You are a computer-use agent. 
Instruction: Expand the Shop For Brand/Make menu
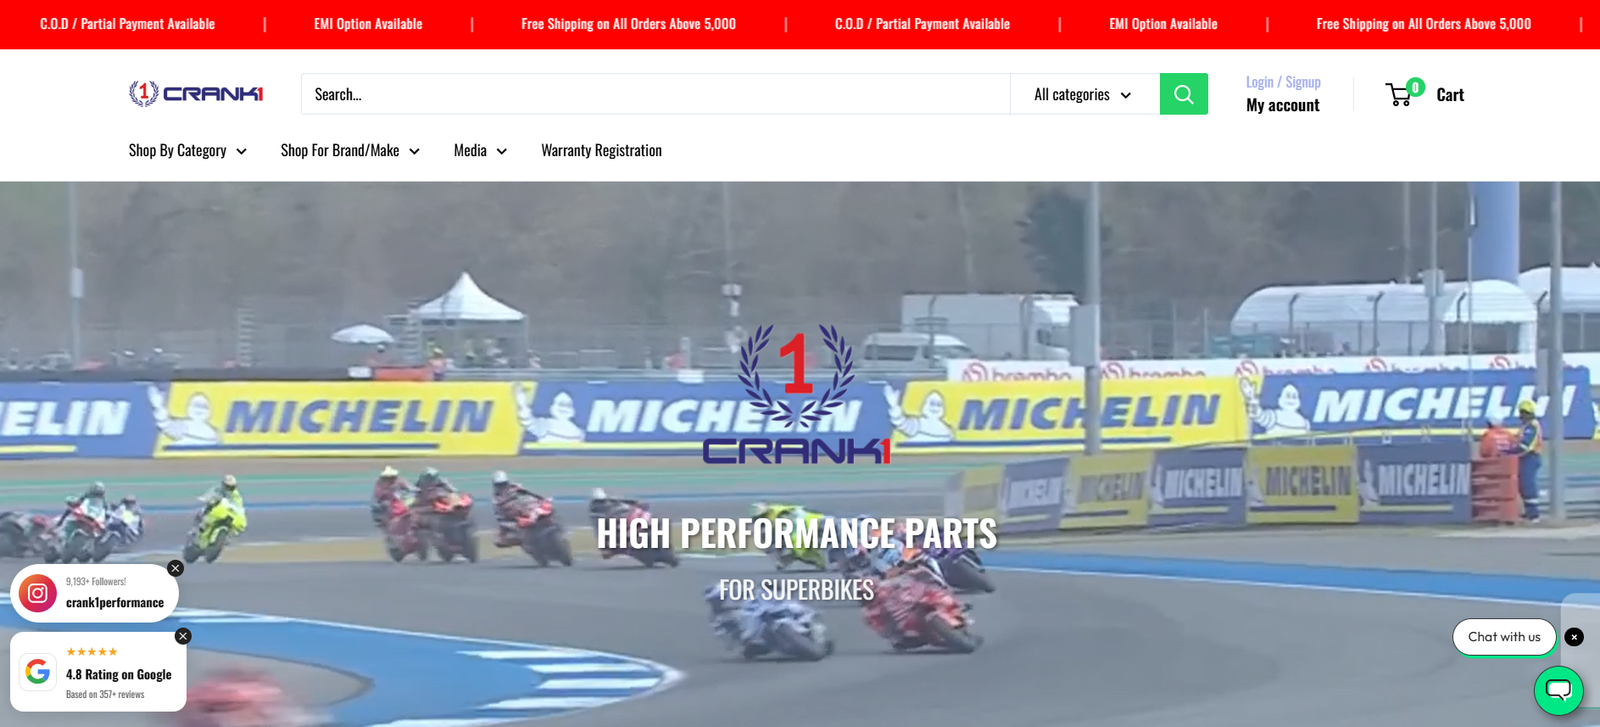[350, 150]
